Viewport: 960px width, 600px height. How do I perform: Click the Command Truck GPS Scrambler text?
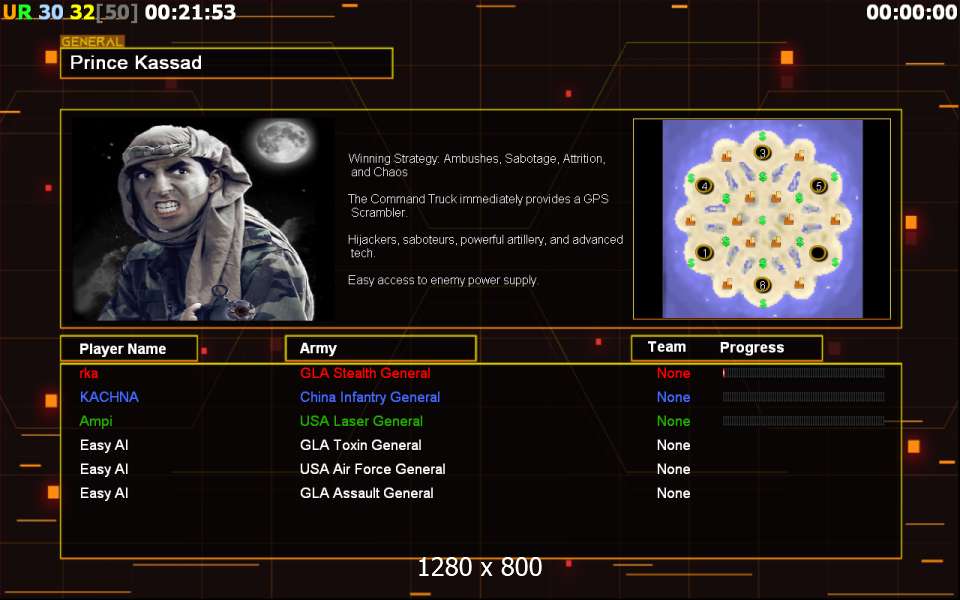coord(478,206)
